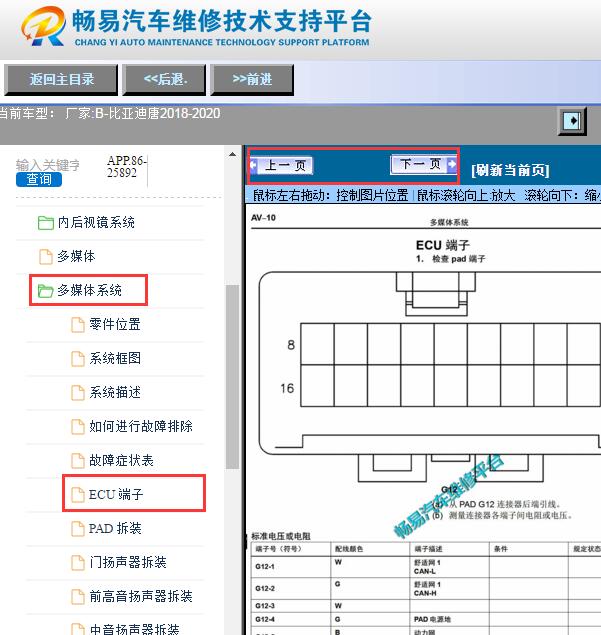Click the page icon beside 前高音扬声器拆装
Image resolution: width=601 pixels, height=635 pixels.
(x=78, y=597)
